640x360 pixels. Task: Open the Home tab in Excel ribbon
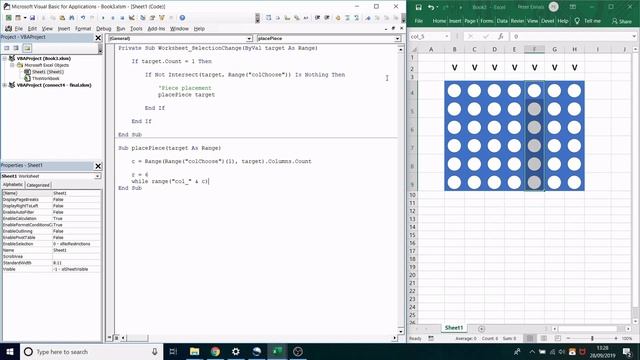pyautogui.click(x=439, y=21)
